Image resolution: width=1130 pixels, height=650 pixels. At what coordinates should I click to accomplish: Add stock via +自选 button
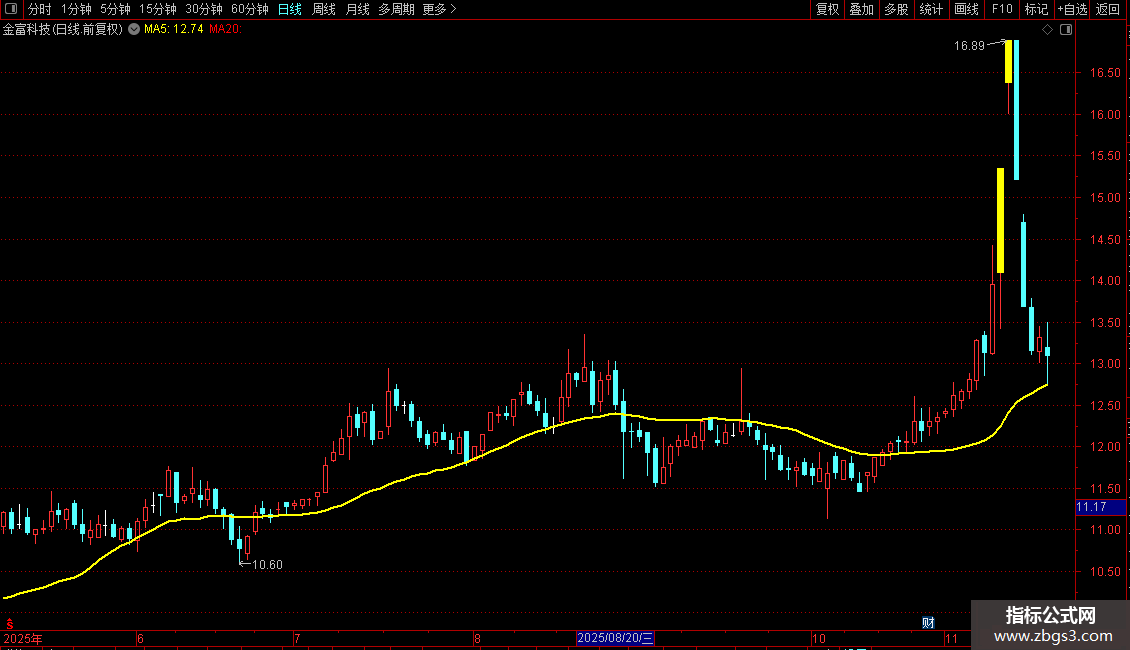(1072, 9)
